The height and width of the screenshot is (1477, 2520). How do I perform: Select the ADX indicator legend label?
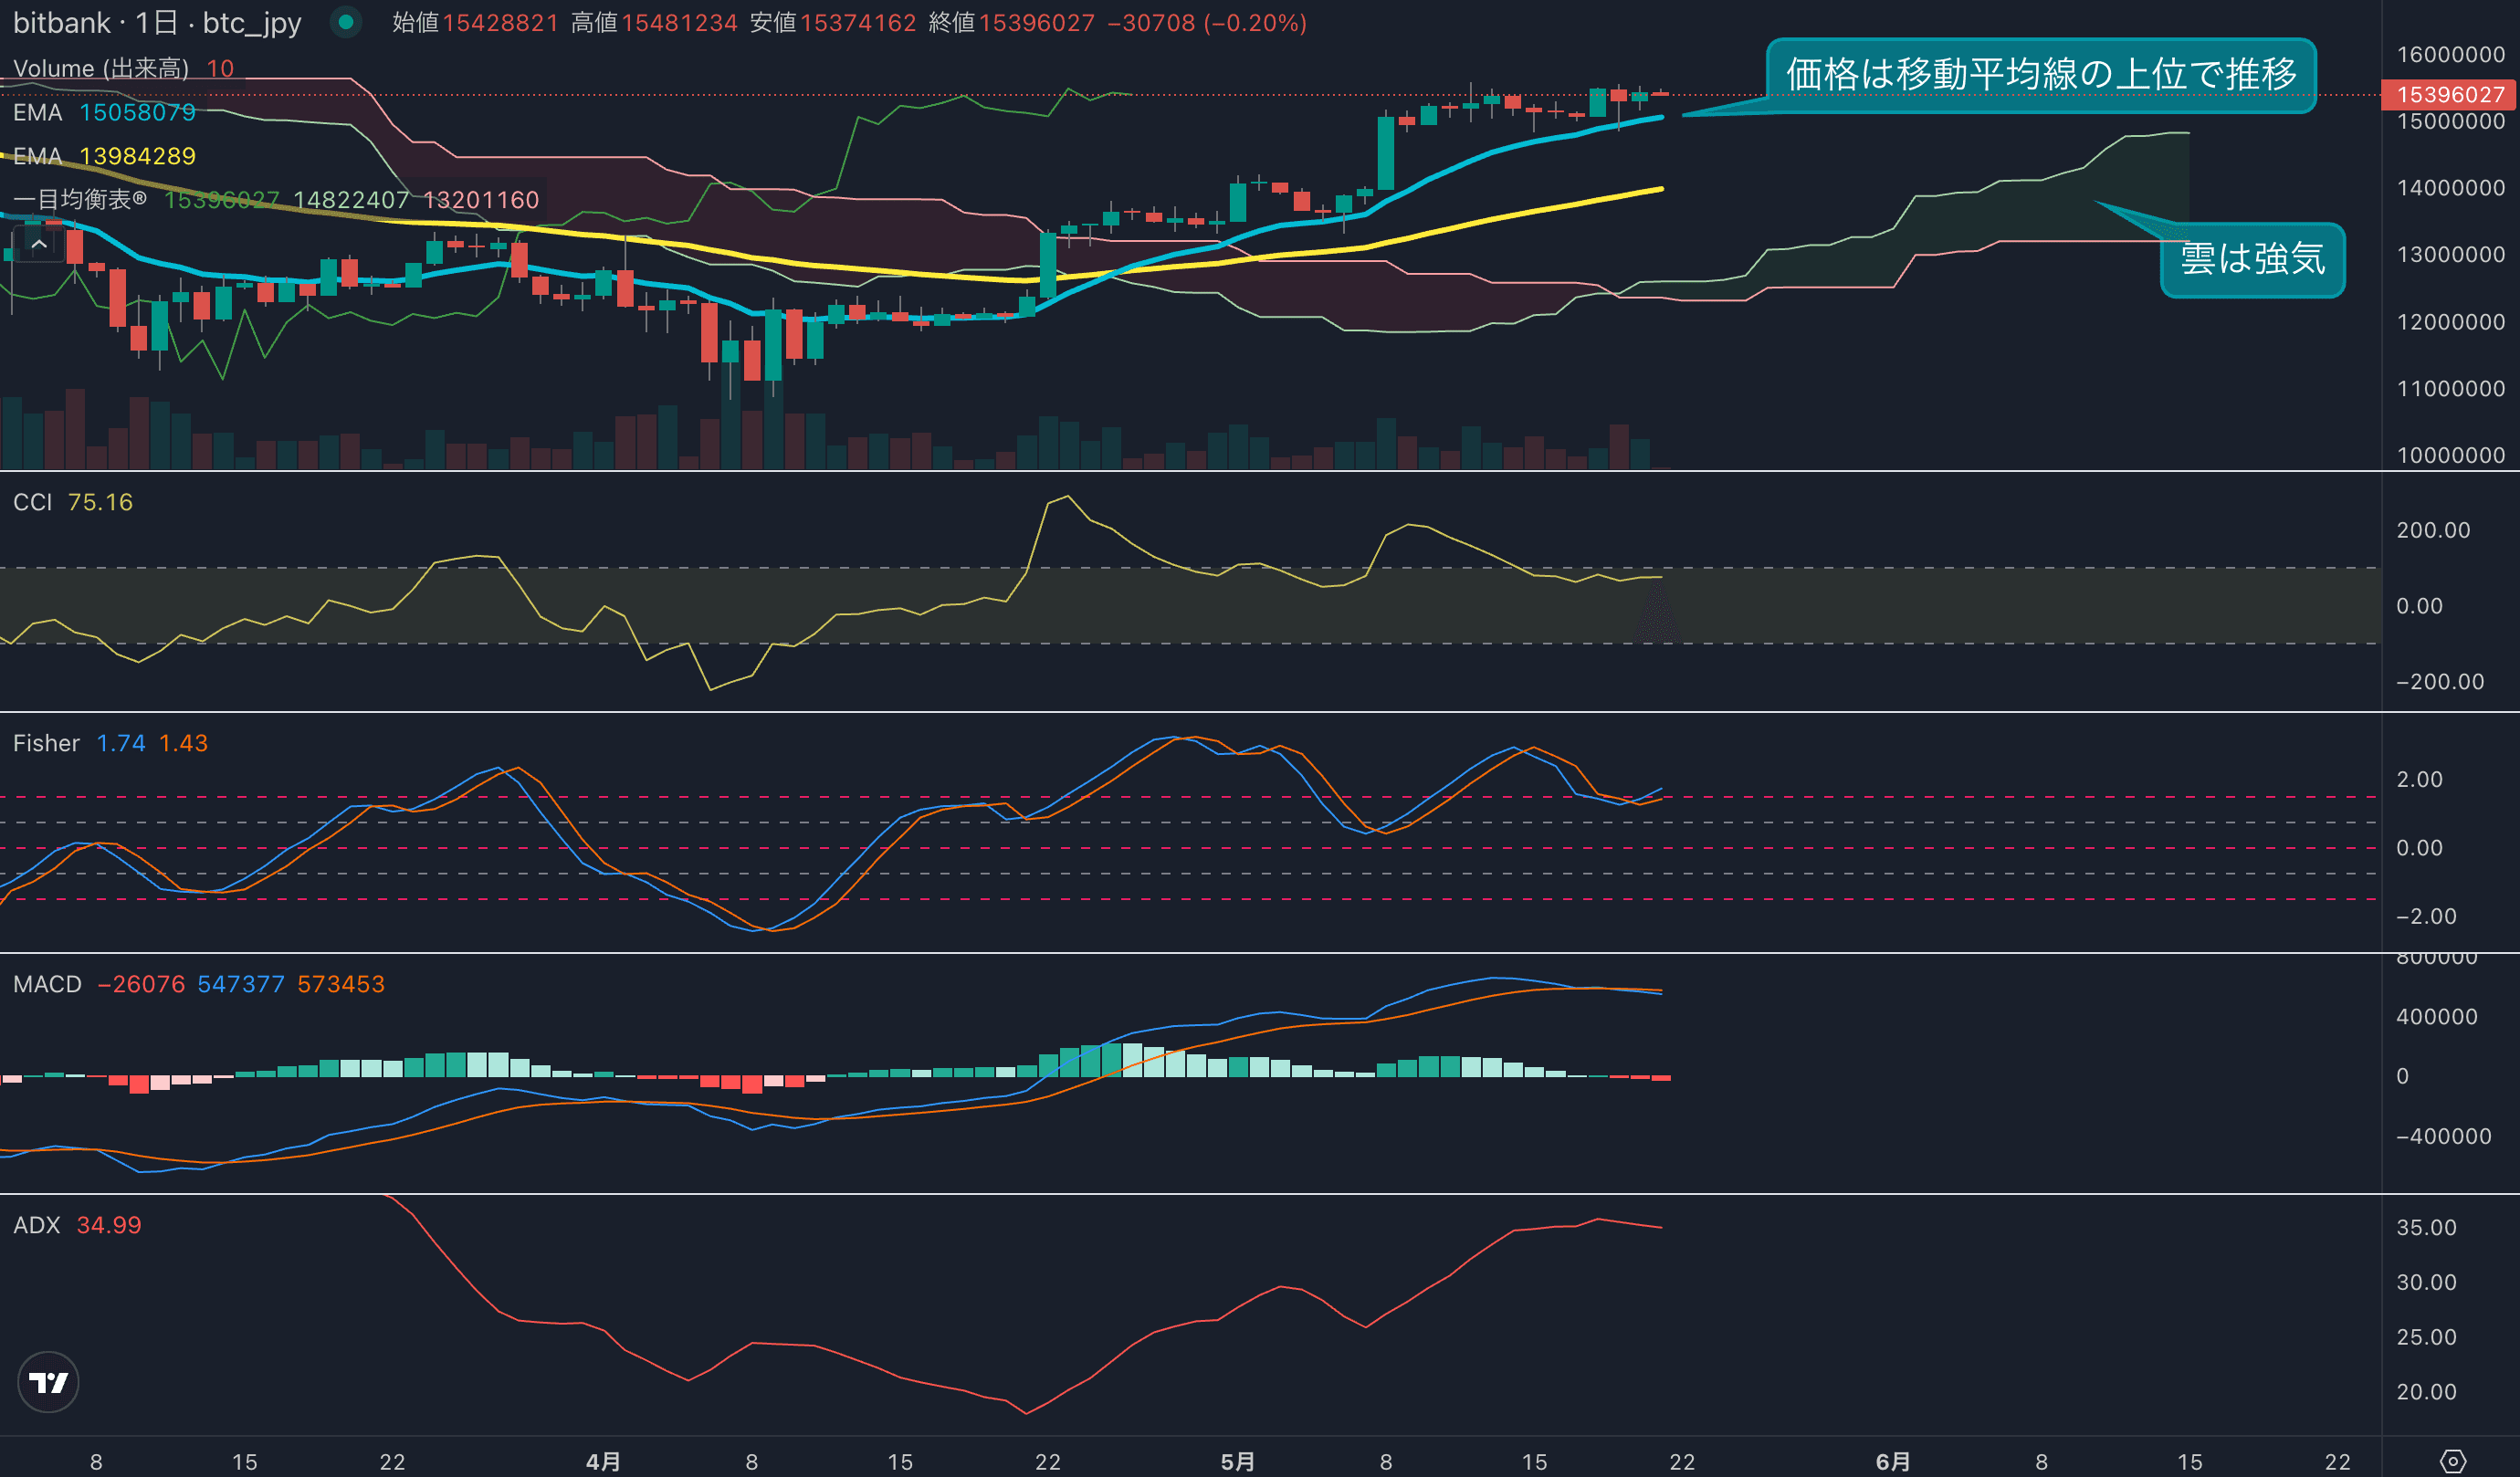click(x=36, y=1225)
